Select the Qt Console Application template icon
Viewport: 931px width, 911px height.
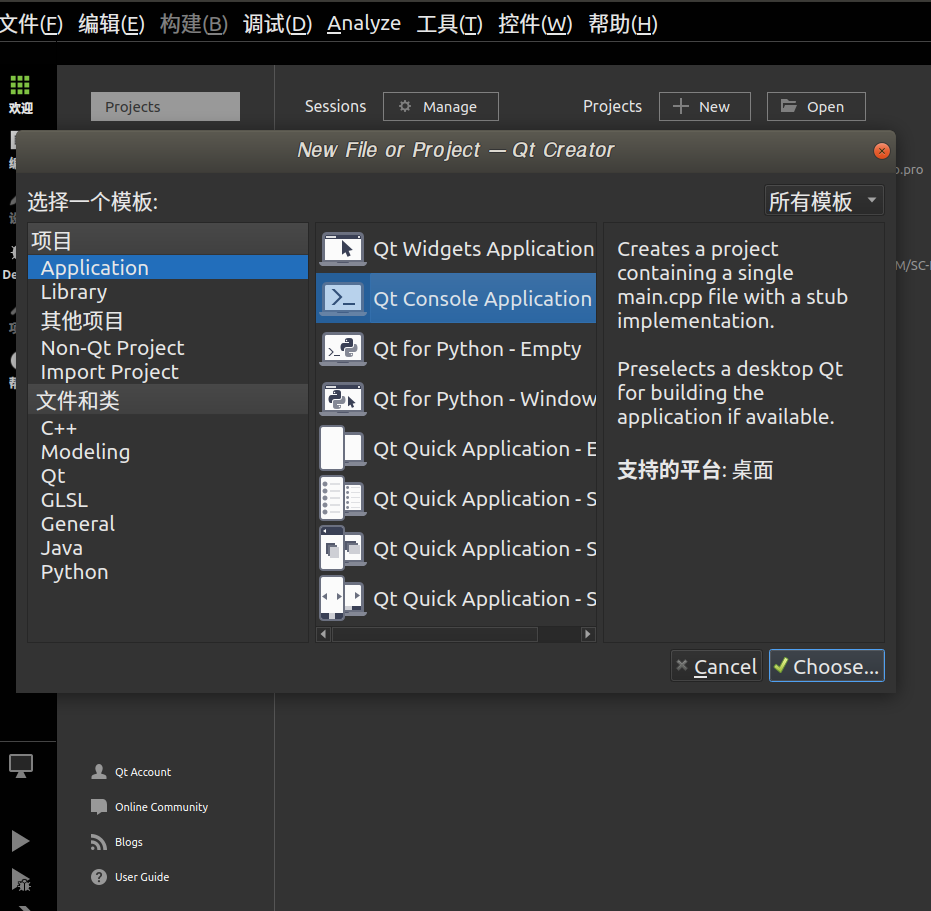tap(341, 299)
